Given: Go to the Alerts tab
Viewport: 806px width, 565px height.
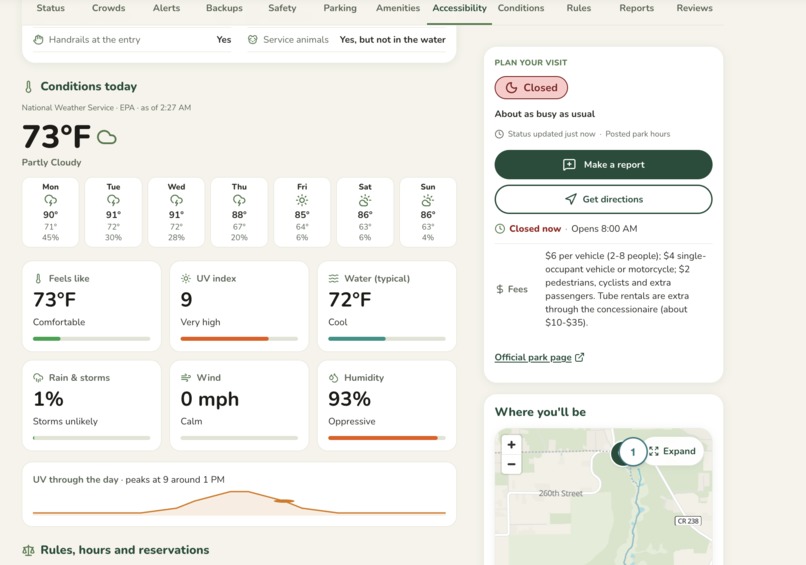Looking at the screenshot, I should [167, 8].
